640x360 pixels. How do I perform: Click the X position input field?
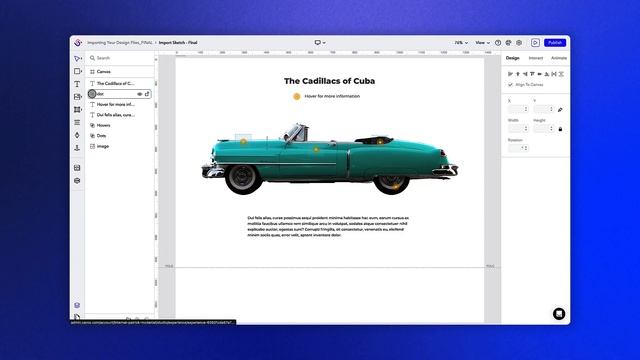tap(518, 109)
